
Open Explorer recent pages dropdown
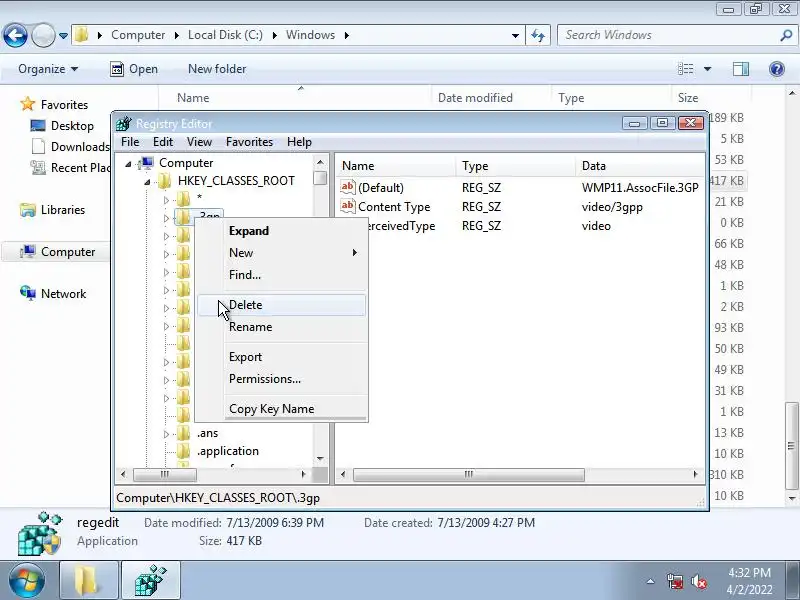click(x=63, y=36)
